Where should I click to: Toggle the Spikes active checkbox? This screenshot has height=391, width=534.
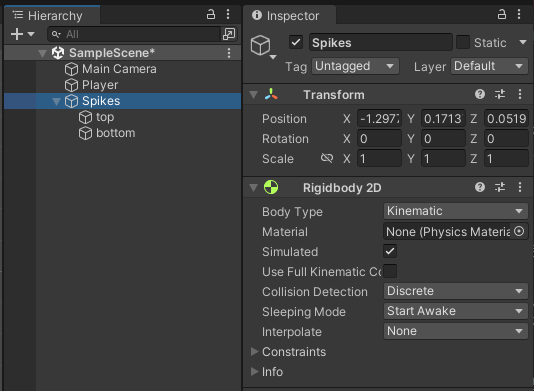(x=296, y=43)
